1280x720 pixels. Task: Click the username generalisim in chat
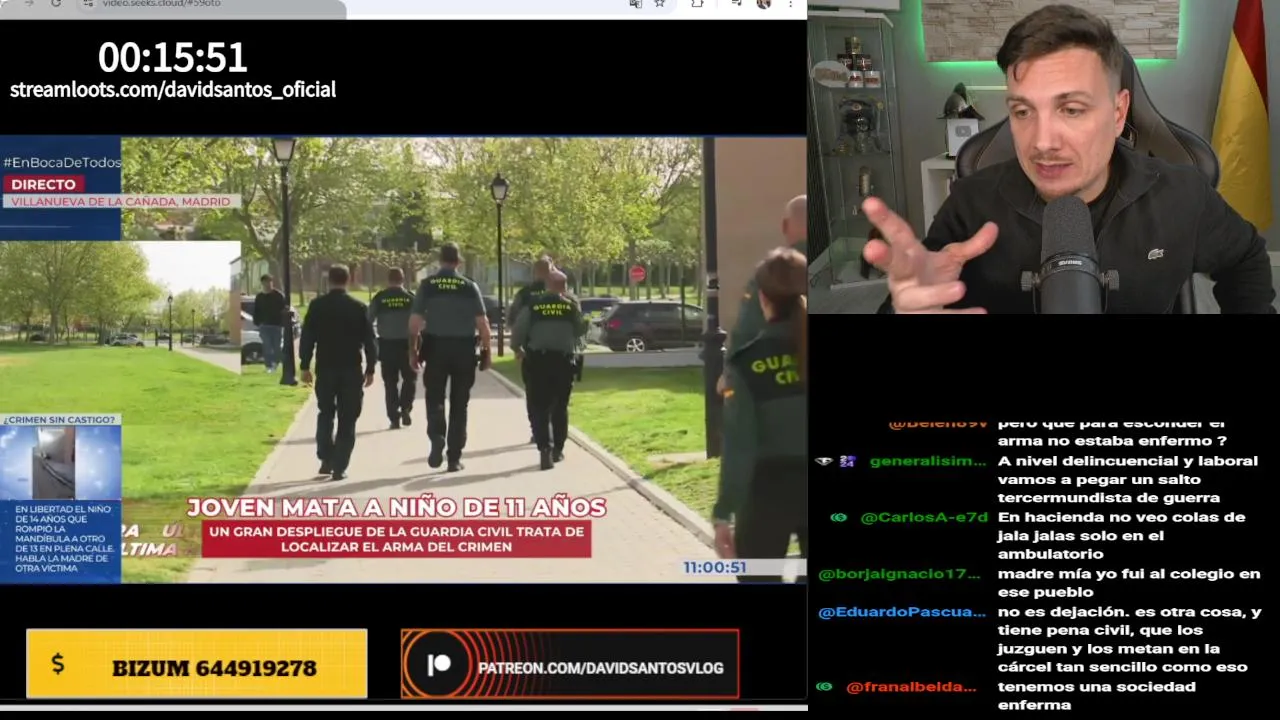pos(928,461)
